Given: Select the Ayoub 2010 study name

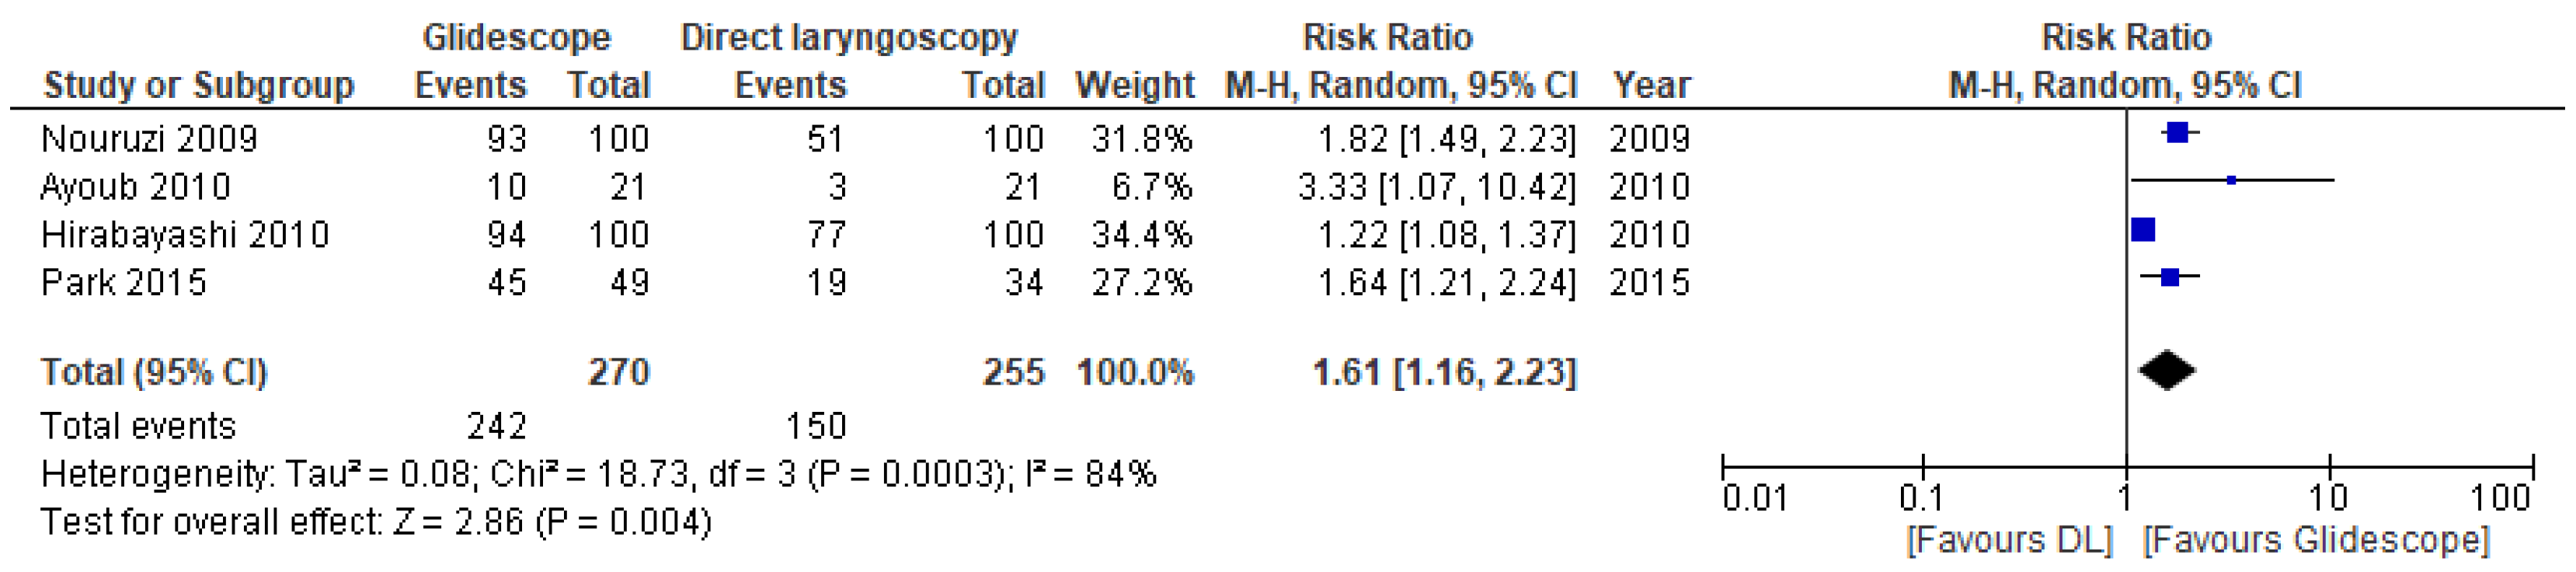Looking at the screenshot, I should [135, 186].
